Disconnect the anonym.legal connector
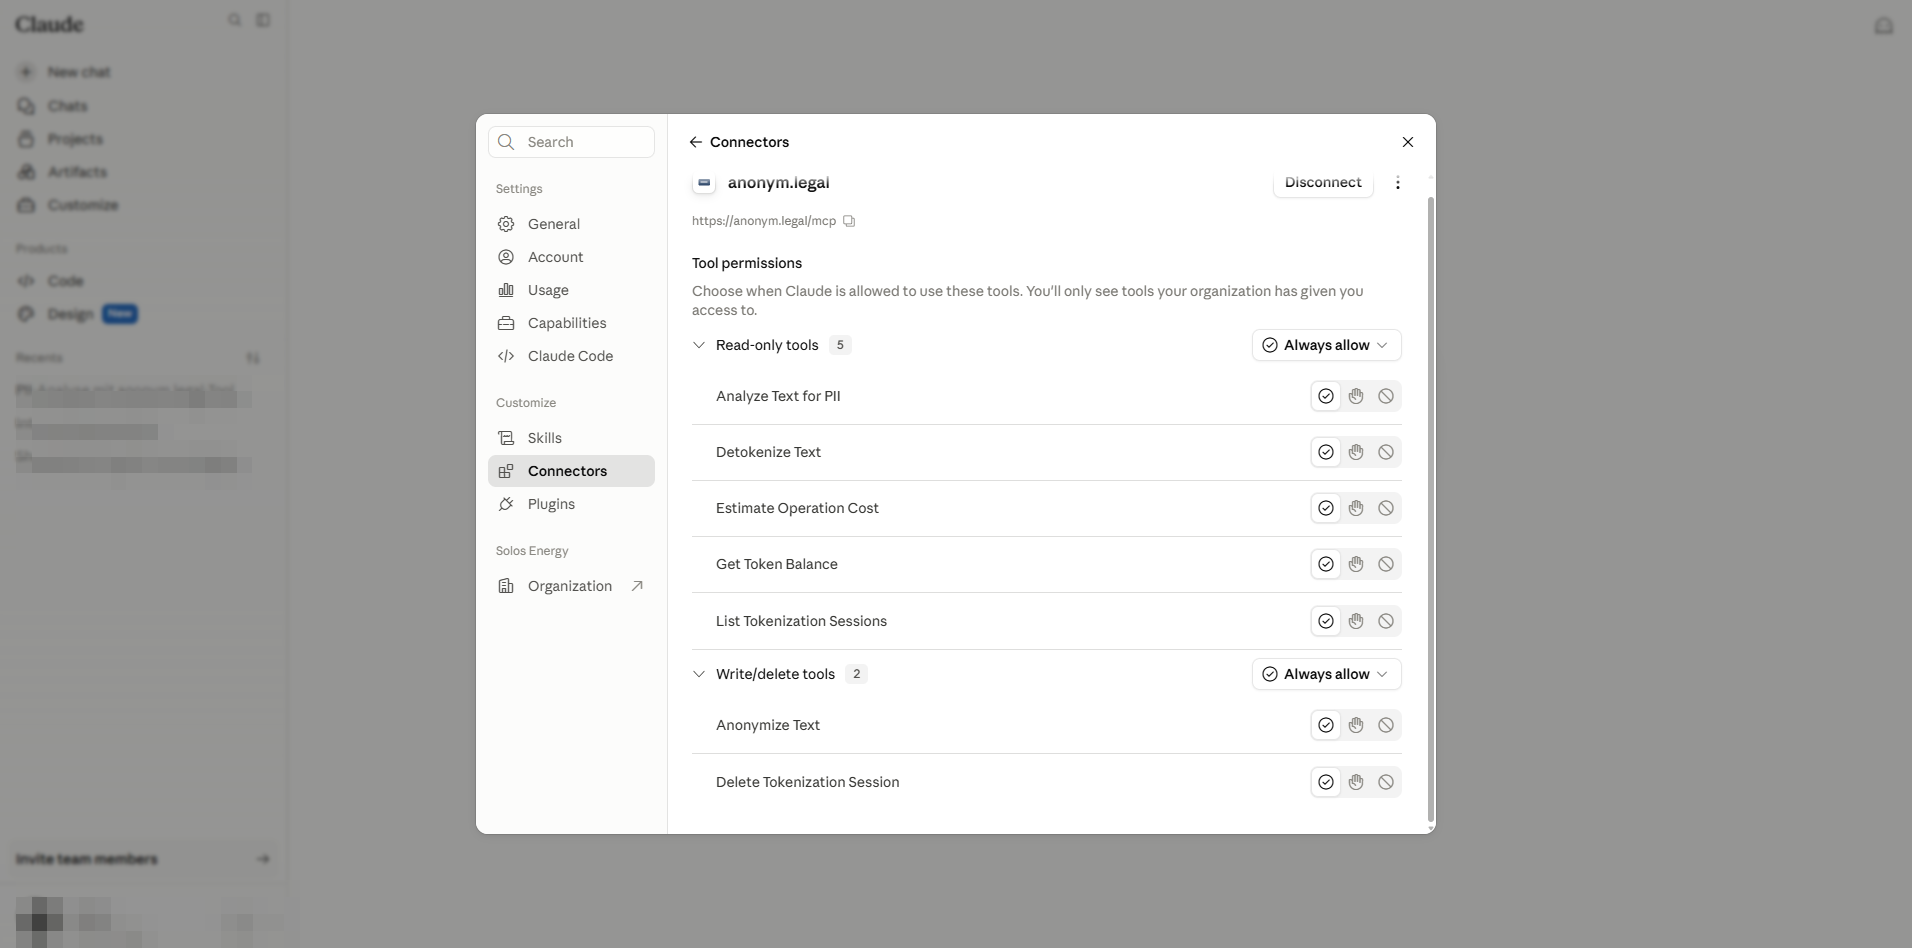This screenshot has height=948, width=1912. tap(1323, 183)
